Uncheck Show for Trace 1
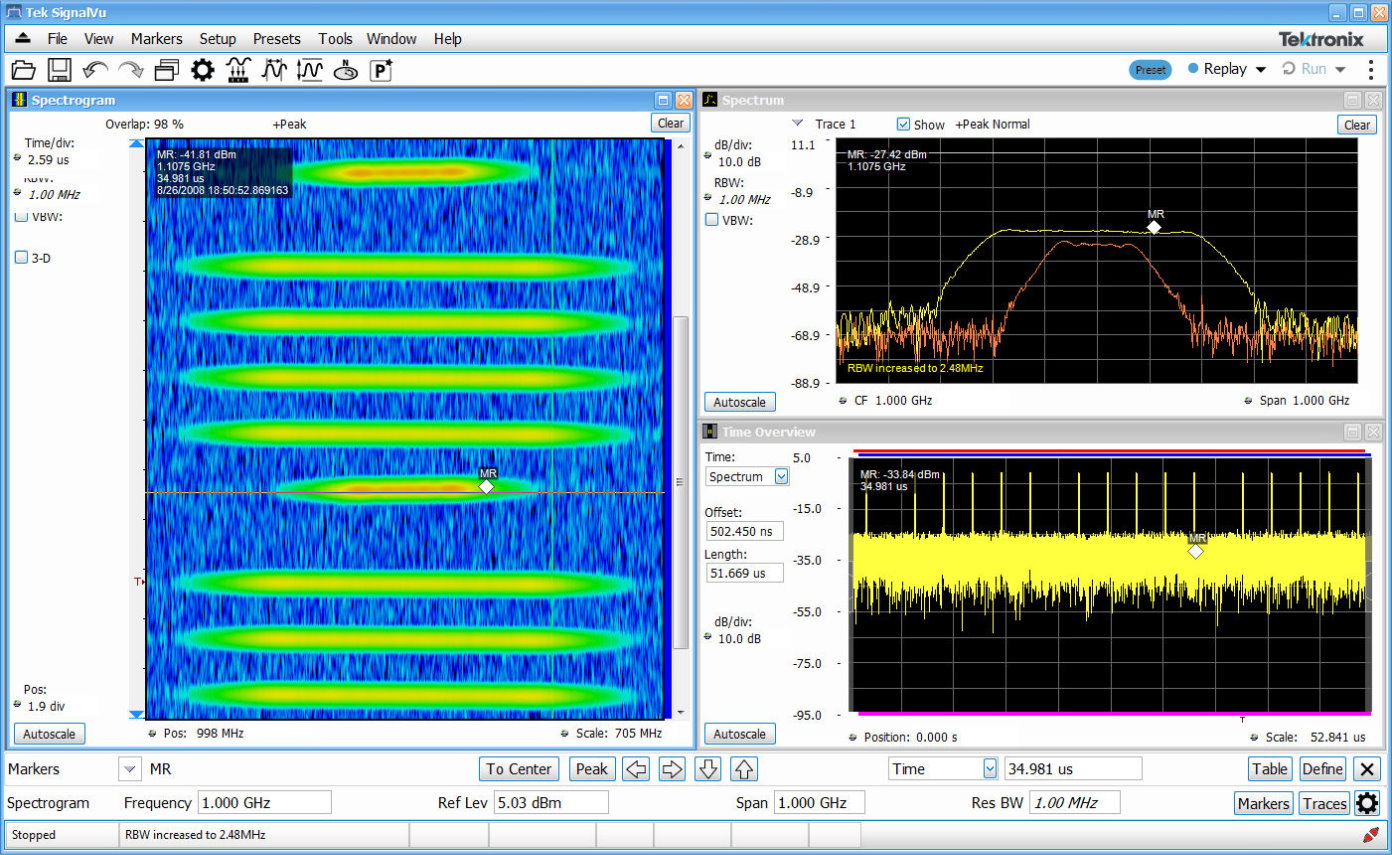1392x855 pixels. 905,124
